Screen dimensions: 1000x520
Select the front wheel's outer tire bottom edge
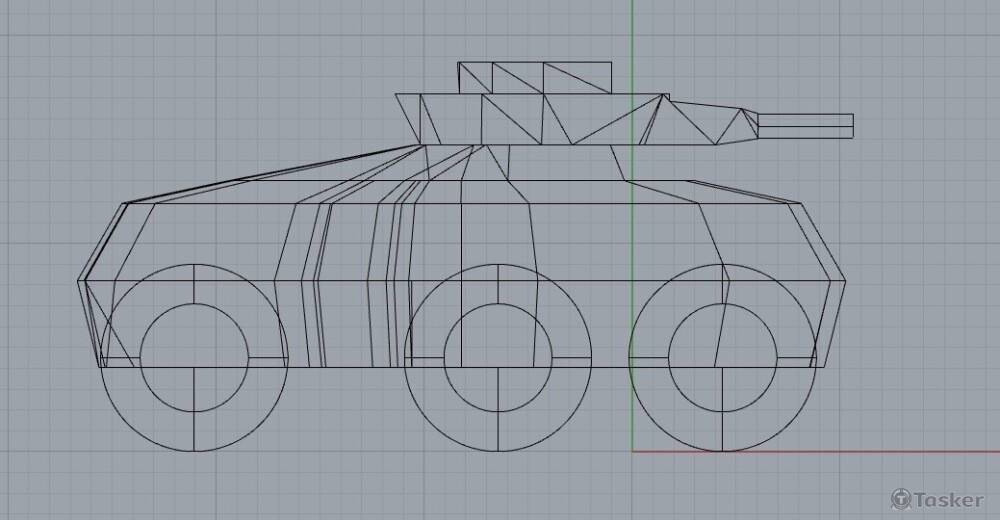pyautogui.click(x=722, y=451)
